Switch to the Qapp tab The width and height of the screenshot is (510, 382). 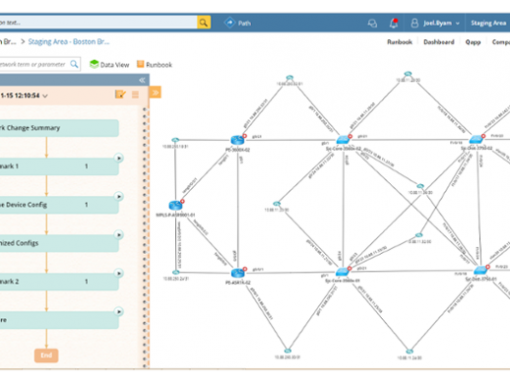(473, 42)
